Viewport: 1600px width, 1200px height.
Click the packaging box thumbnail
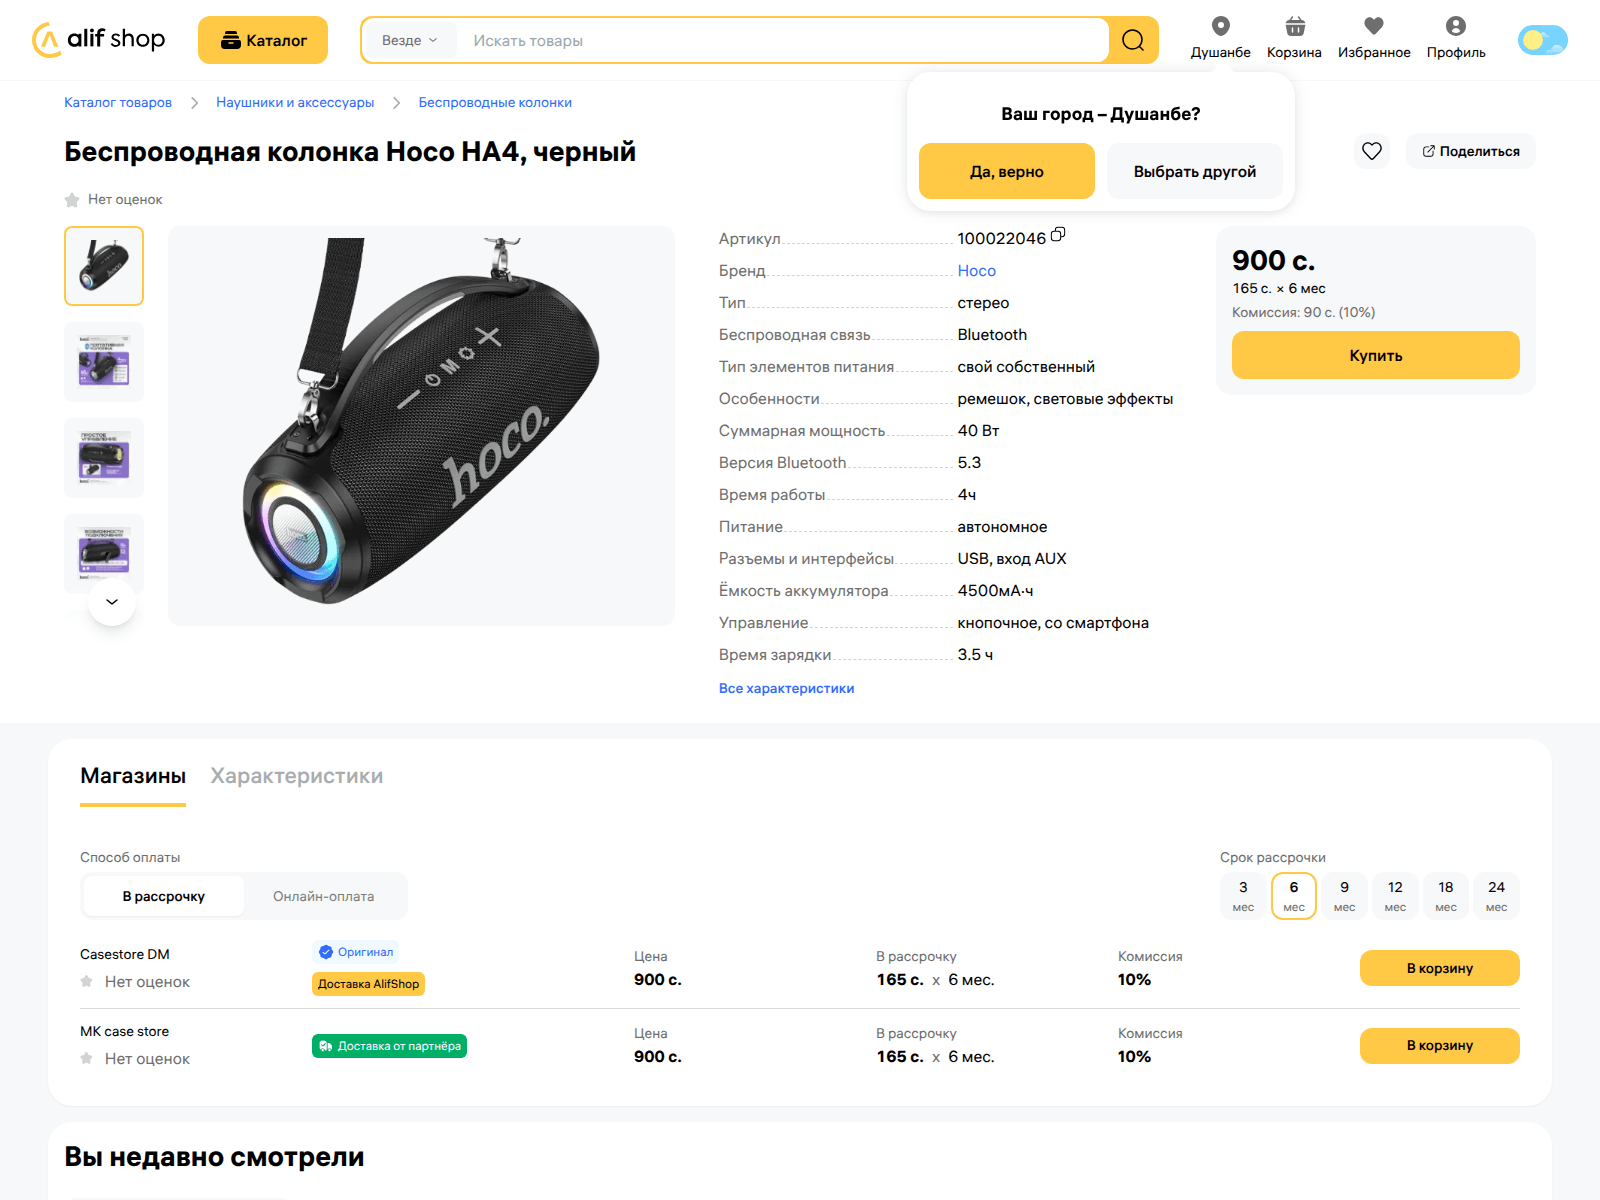click(103, 362)
